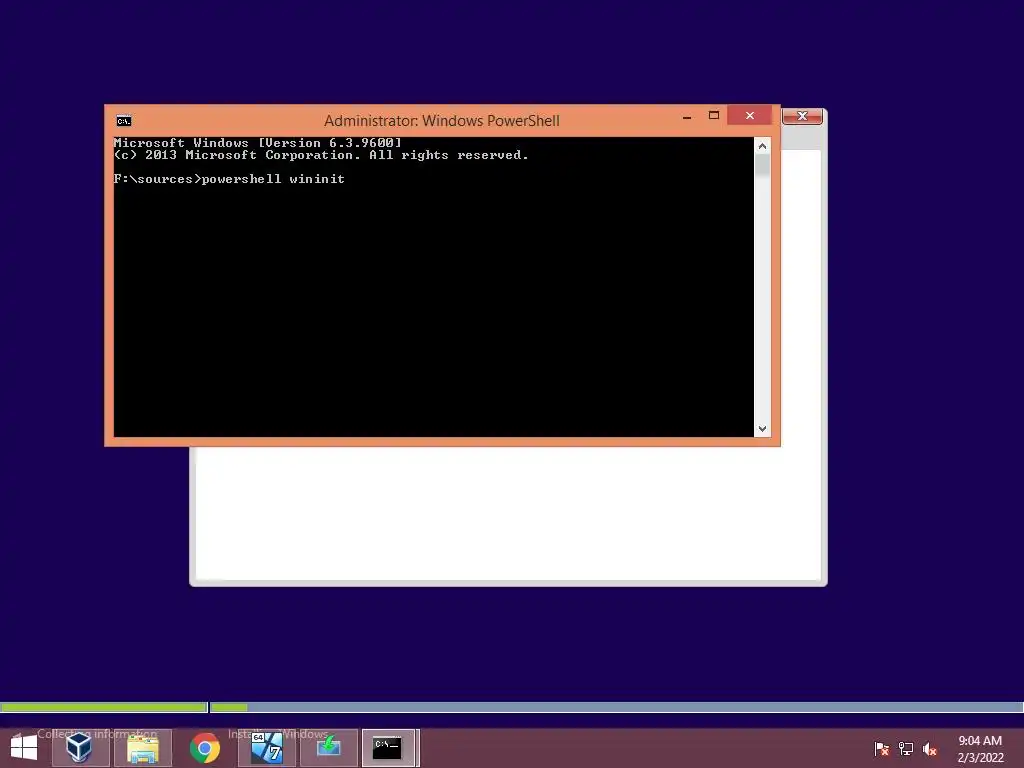Launch Google Chrome from the taskbar

(x=205, y=748)
